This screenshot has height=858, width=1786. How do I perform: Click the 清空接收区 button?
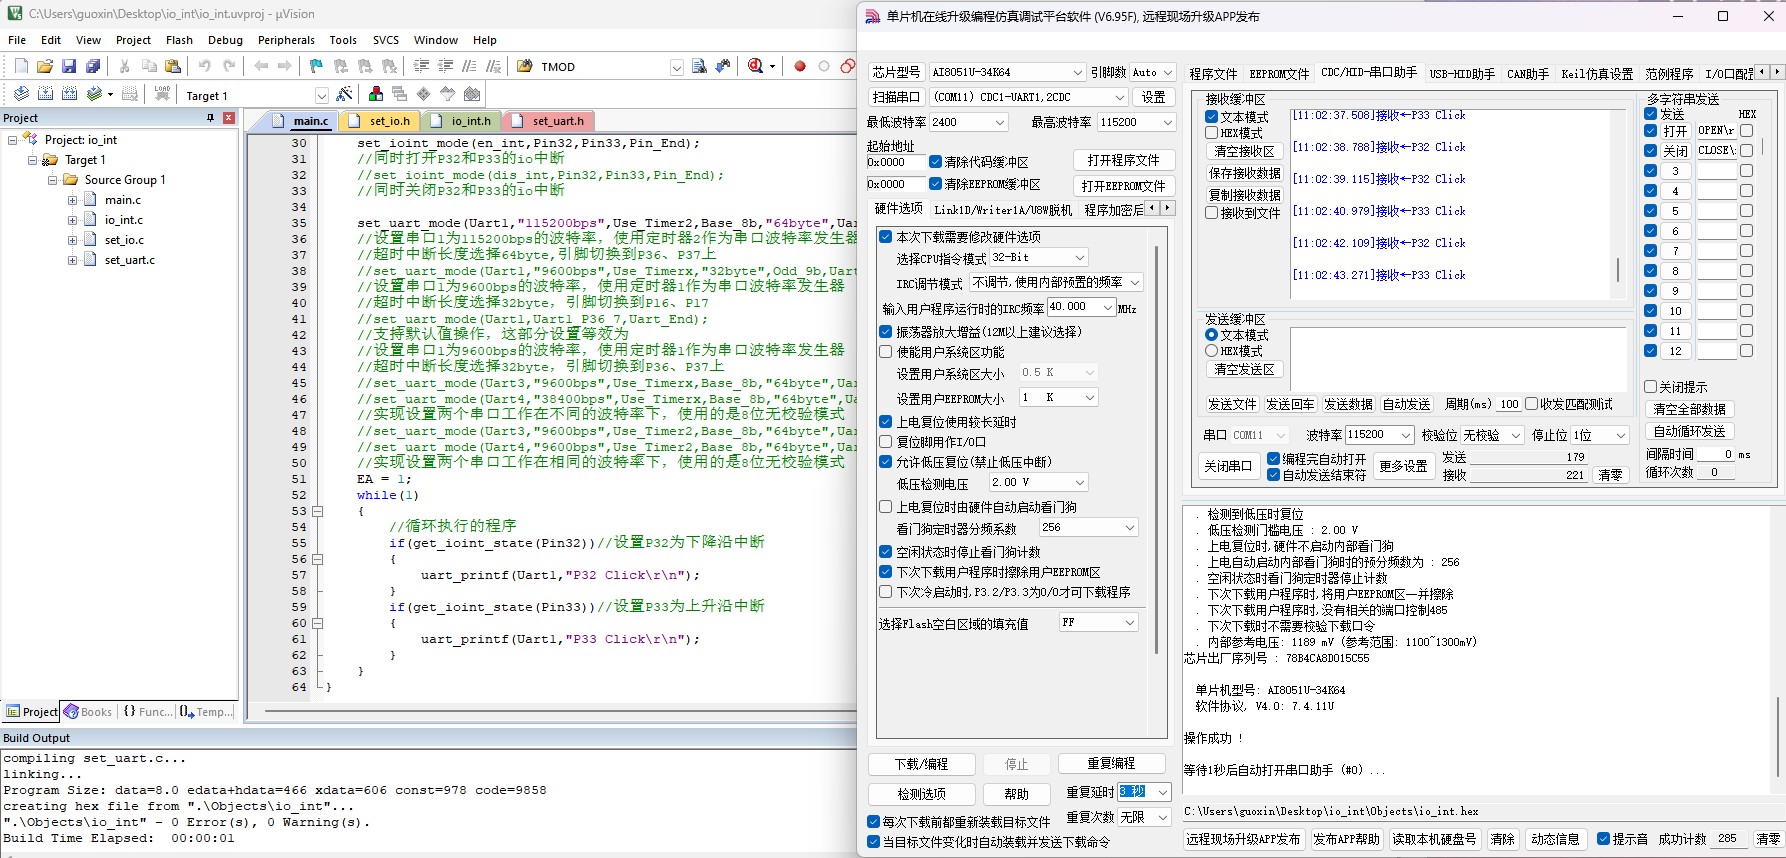[x=1244, y=151]
